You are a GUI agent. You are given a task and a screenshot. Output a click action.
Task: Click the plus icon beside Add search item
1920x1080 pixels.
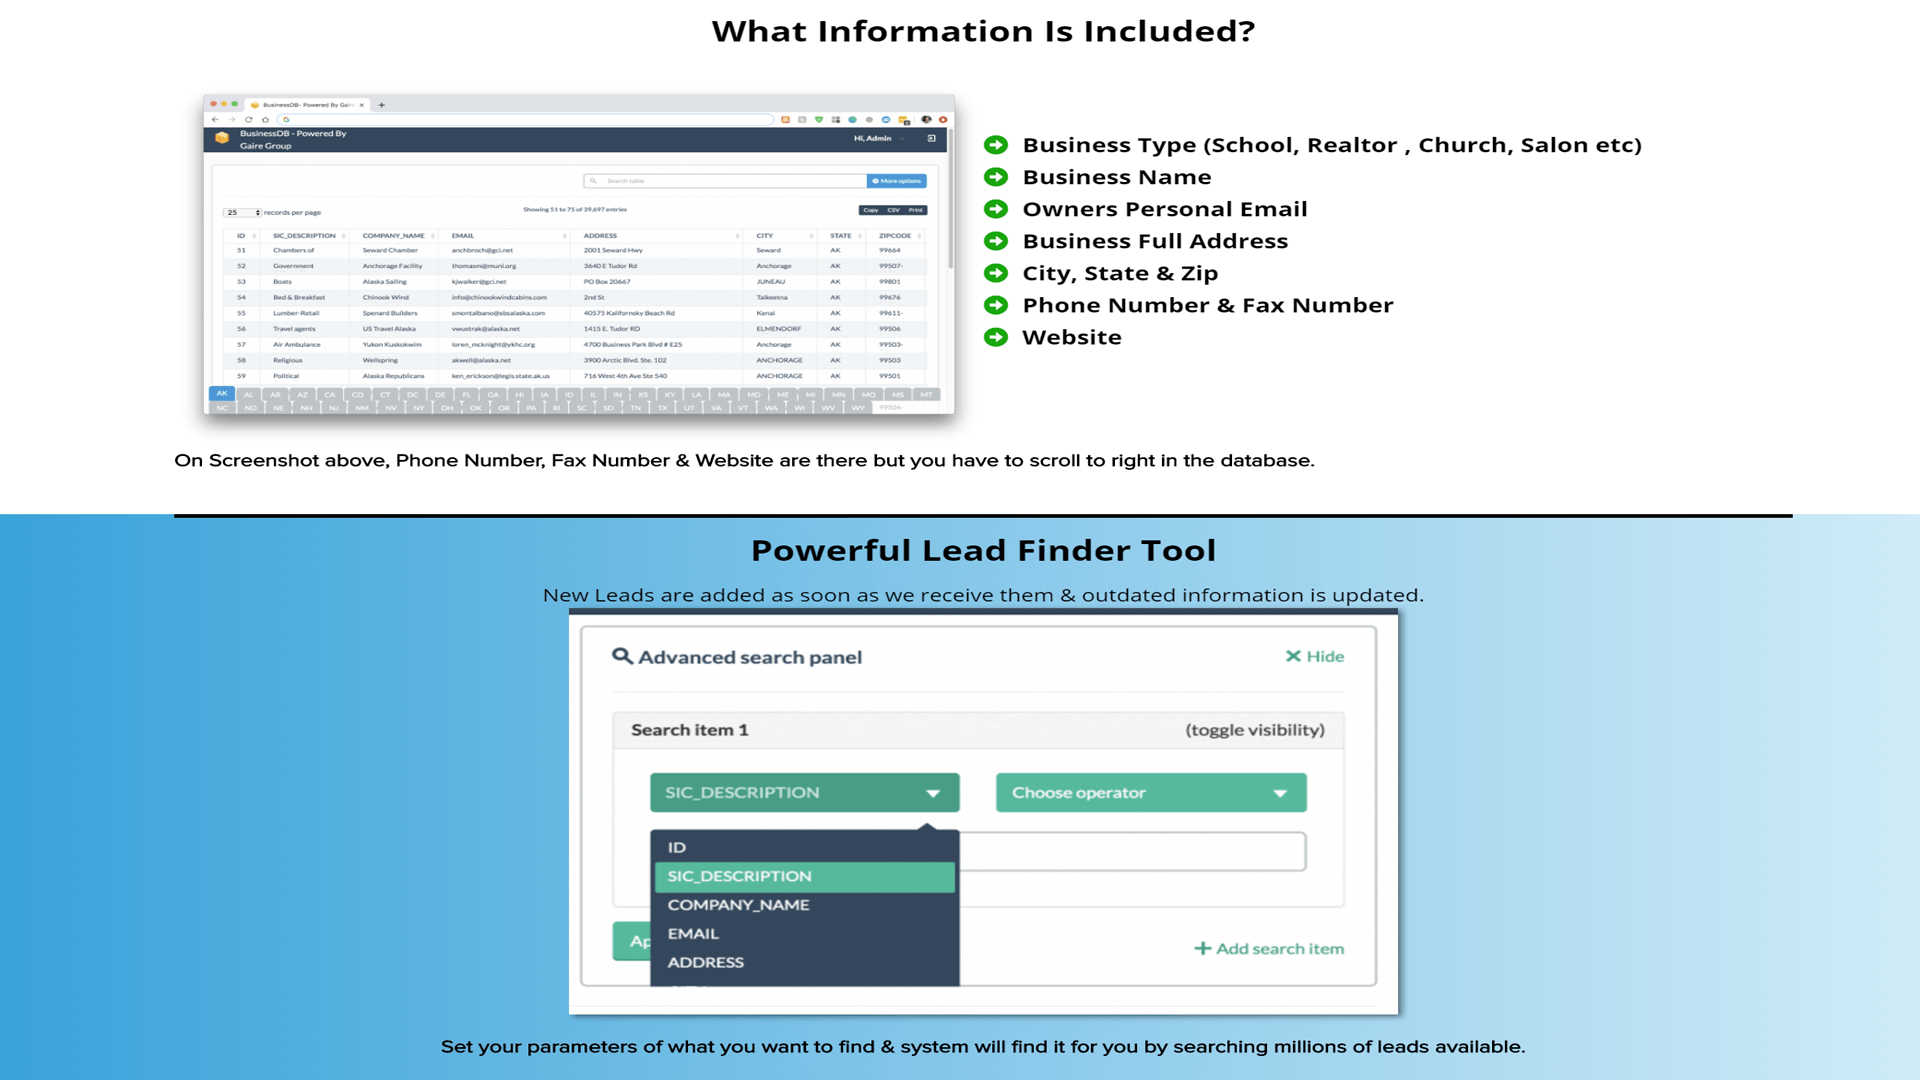coord(1203,948)
